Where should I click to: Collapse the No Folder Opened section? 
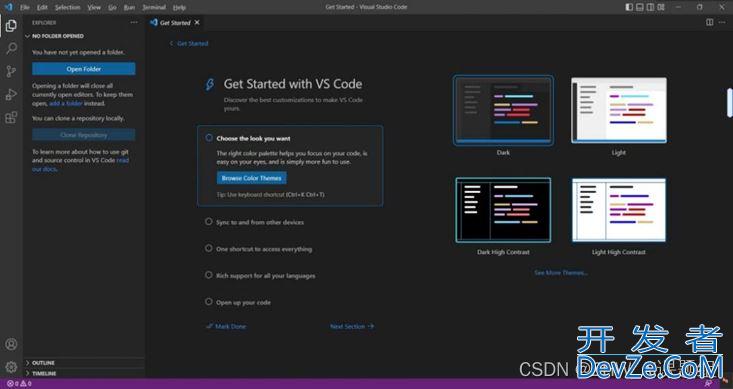pos(84,36)
